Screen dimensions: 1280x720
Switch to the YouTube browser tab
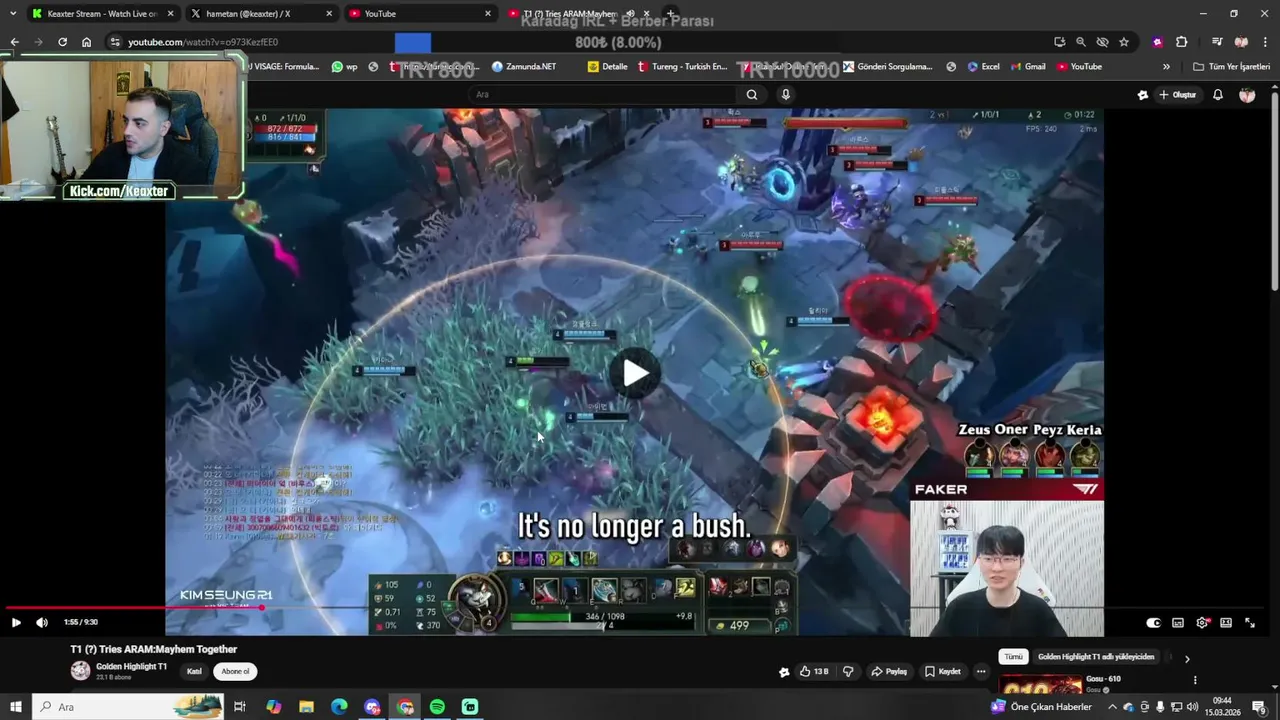418,14
